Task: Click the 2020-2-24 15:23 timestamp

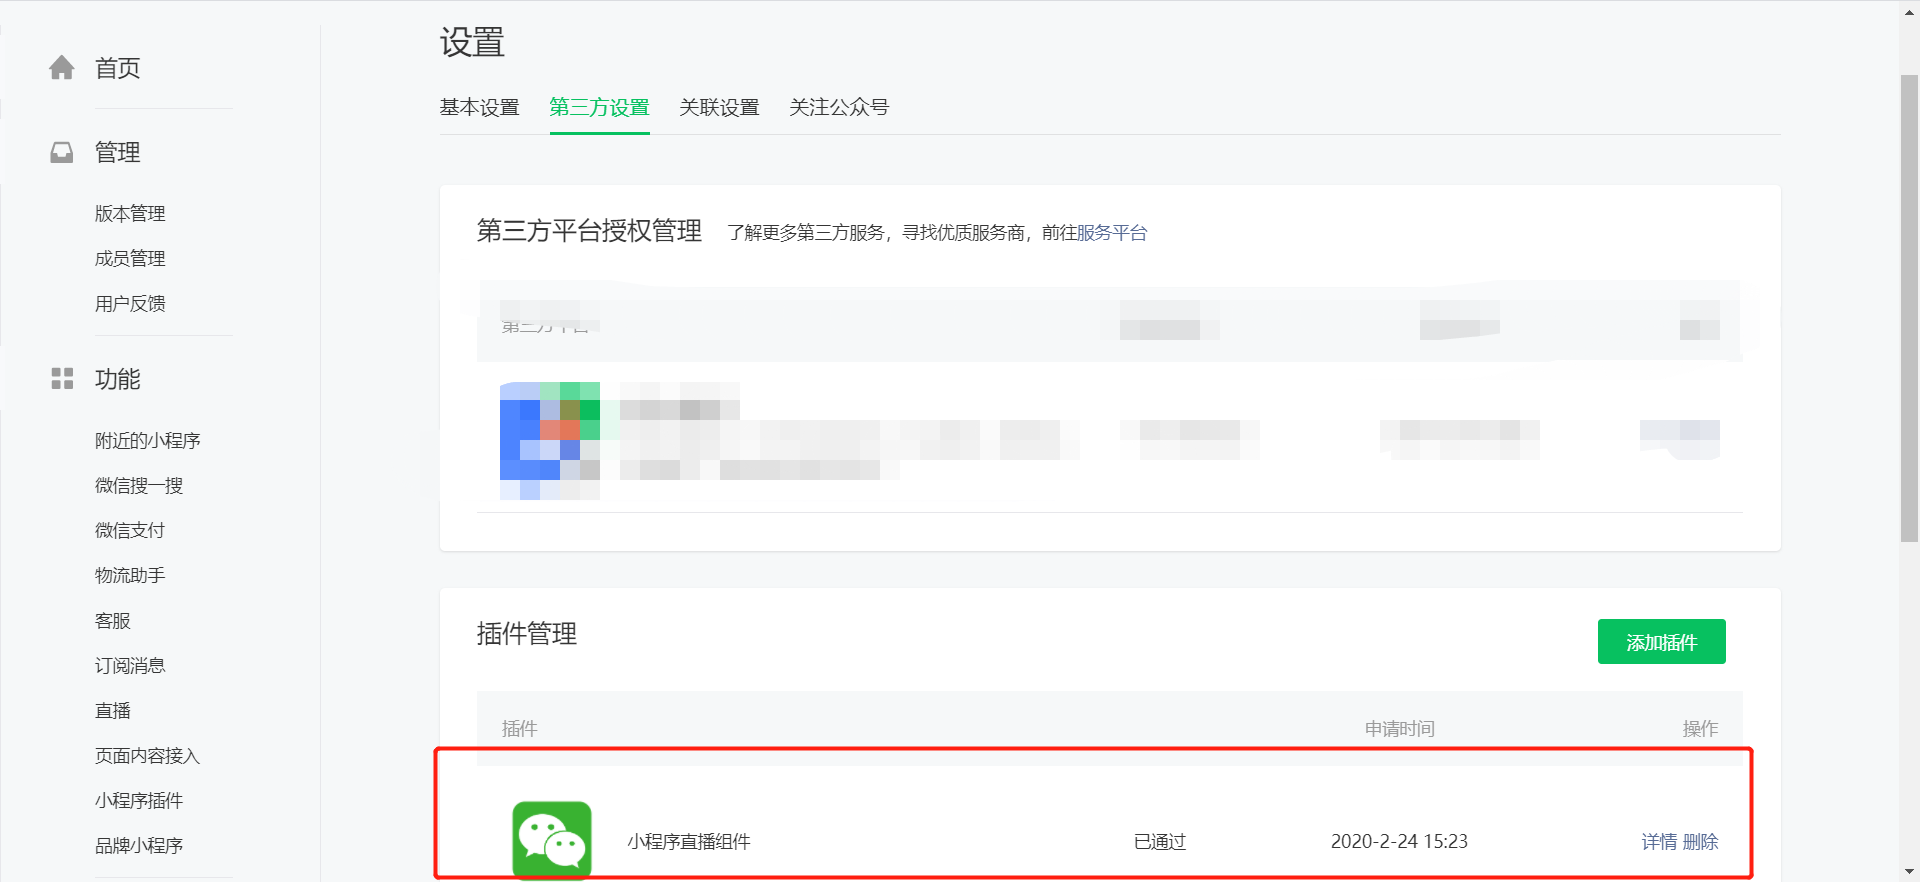Action: click(1399, 842)
